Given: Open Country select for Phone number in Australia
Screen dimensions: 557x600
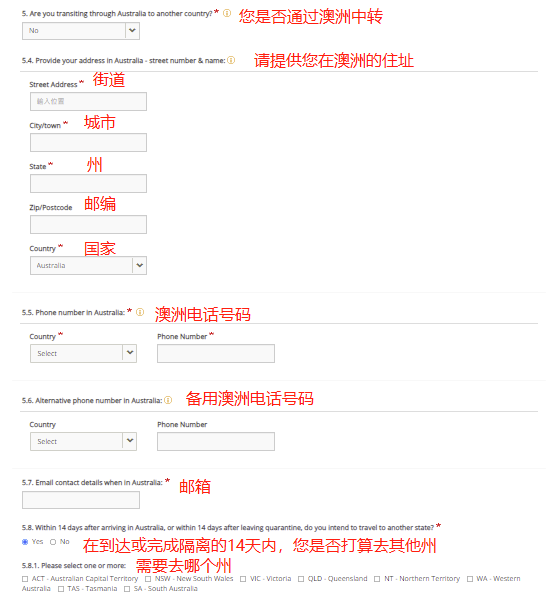Looking at the screenshot, I should 83,353.
